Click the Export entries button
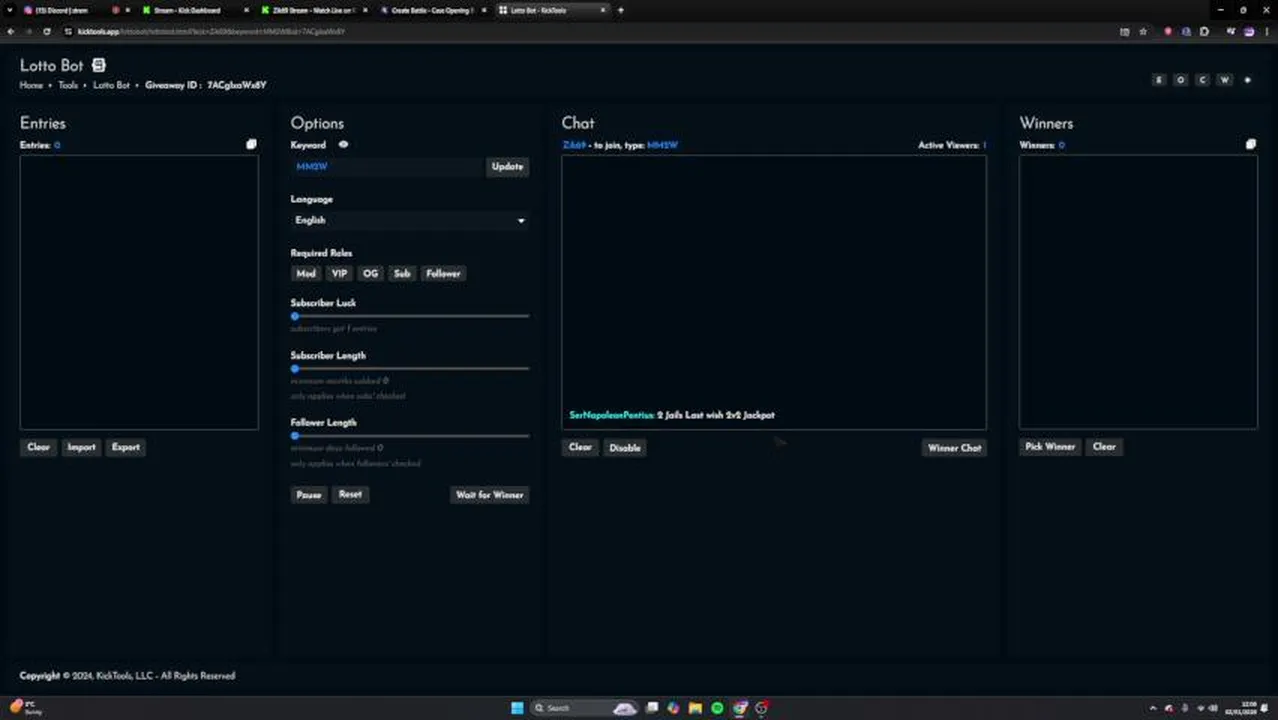Screen dimensions: 1278x720 tap(126, 447)
